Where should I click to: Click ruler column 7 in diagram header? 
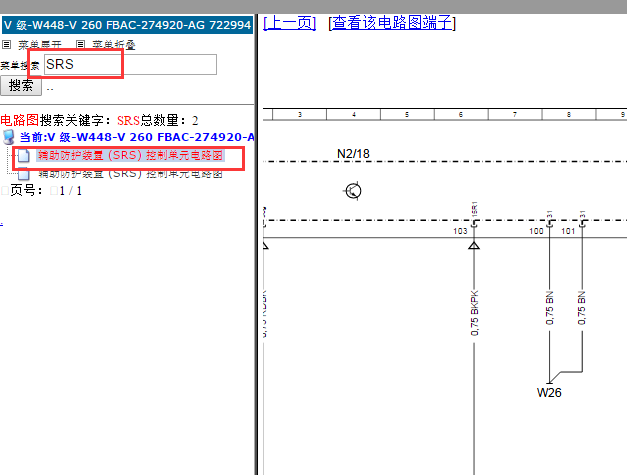(515, 114)
